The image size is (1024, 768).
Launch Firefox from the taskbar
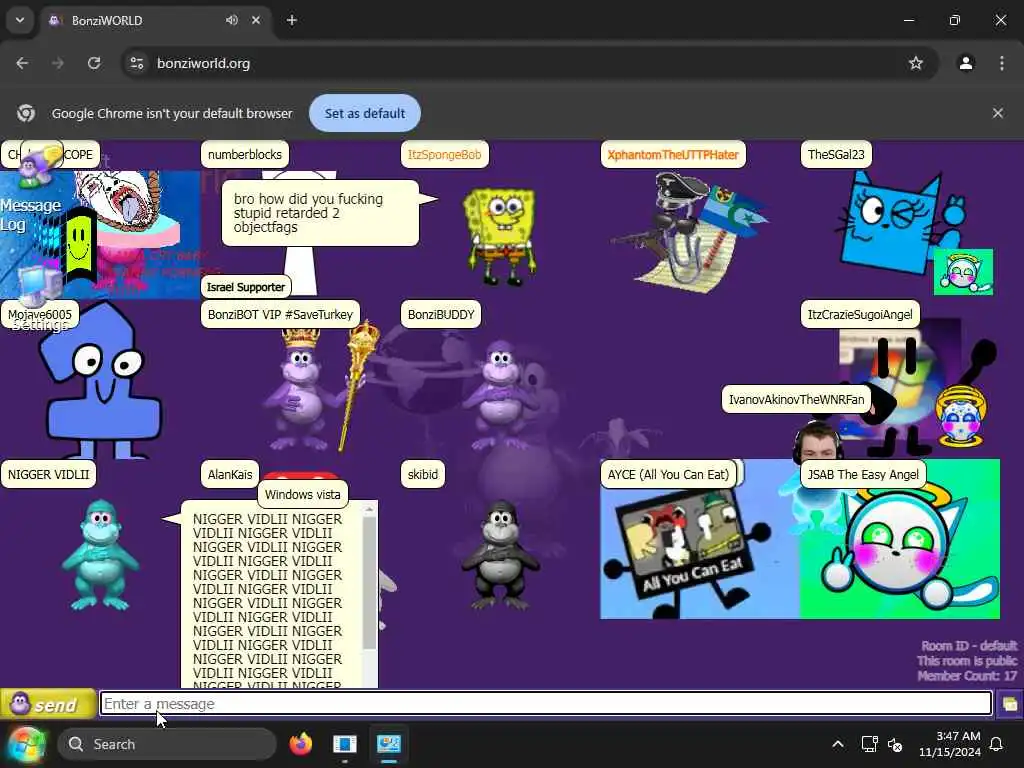(x=300, y=744)
